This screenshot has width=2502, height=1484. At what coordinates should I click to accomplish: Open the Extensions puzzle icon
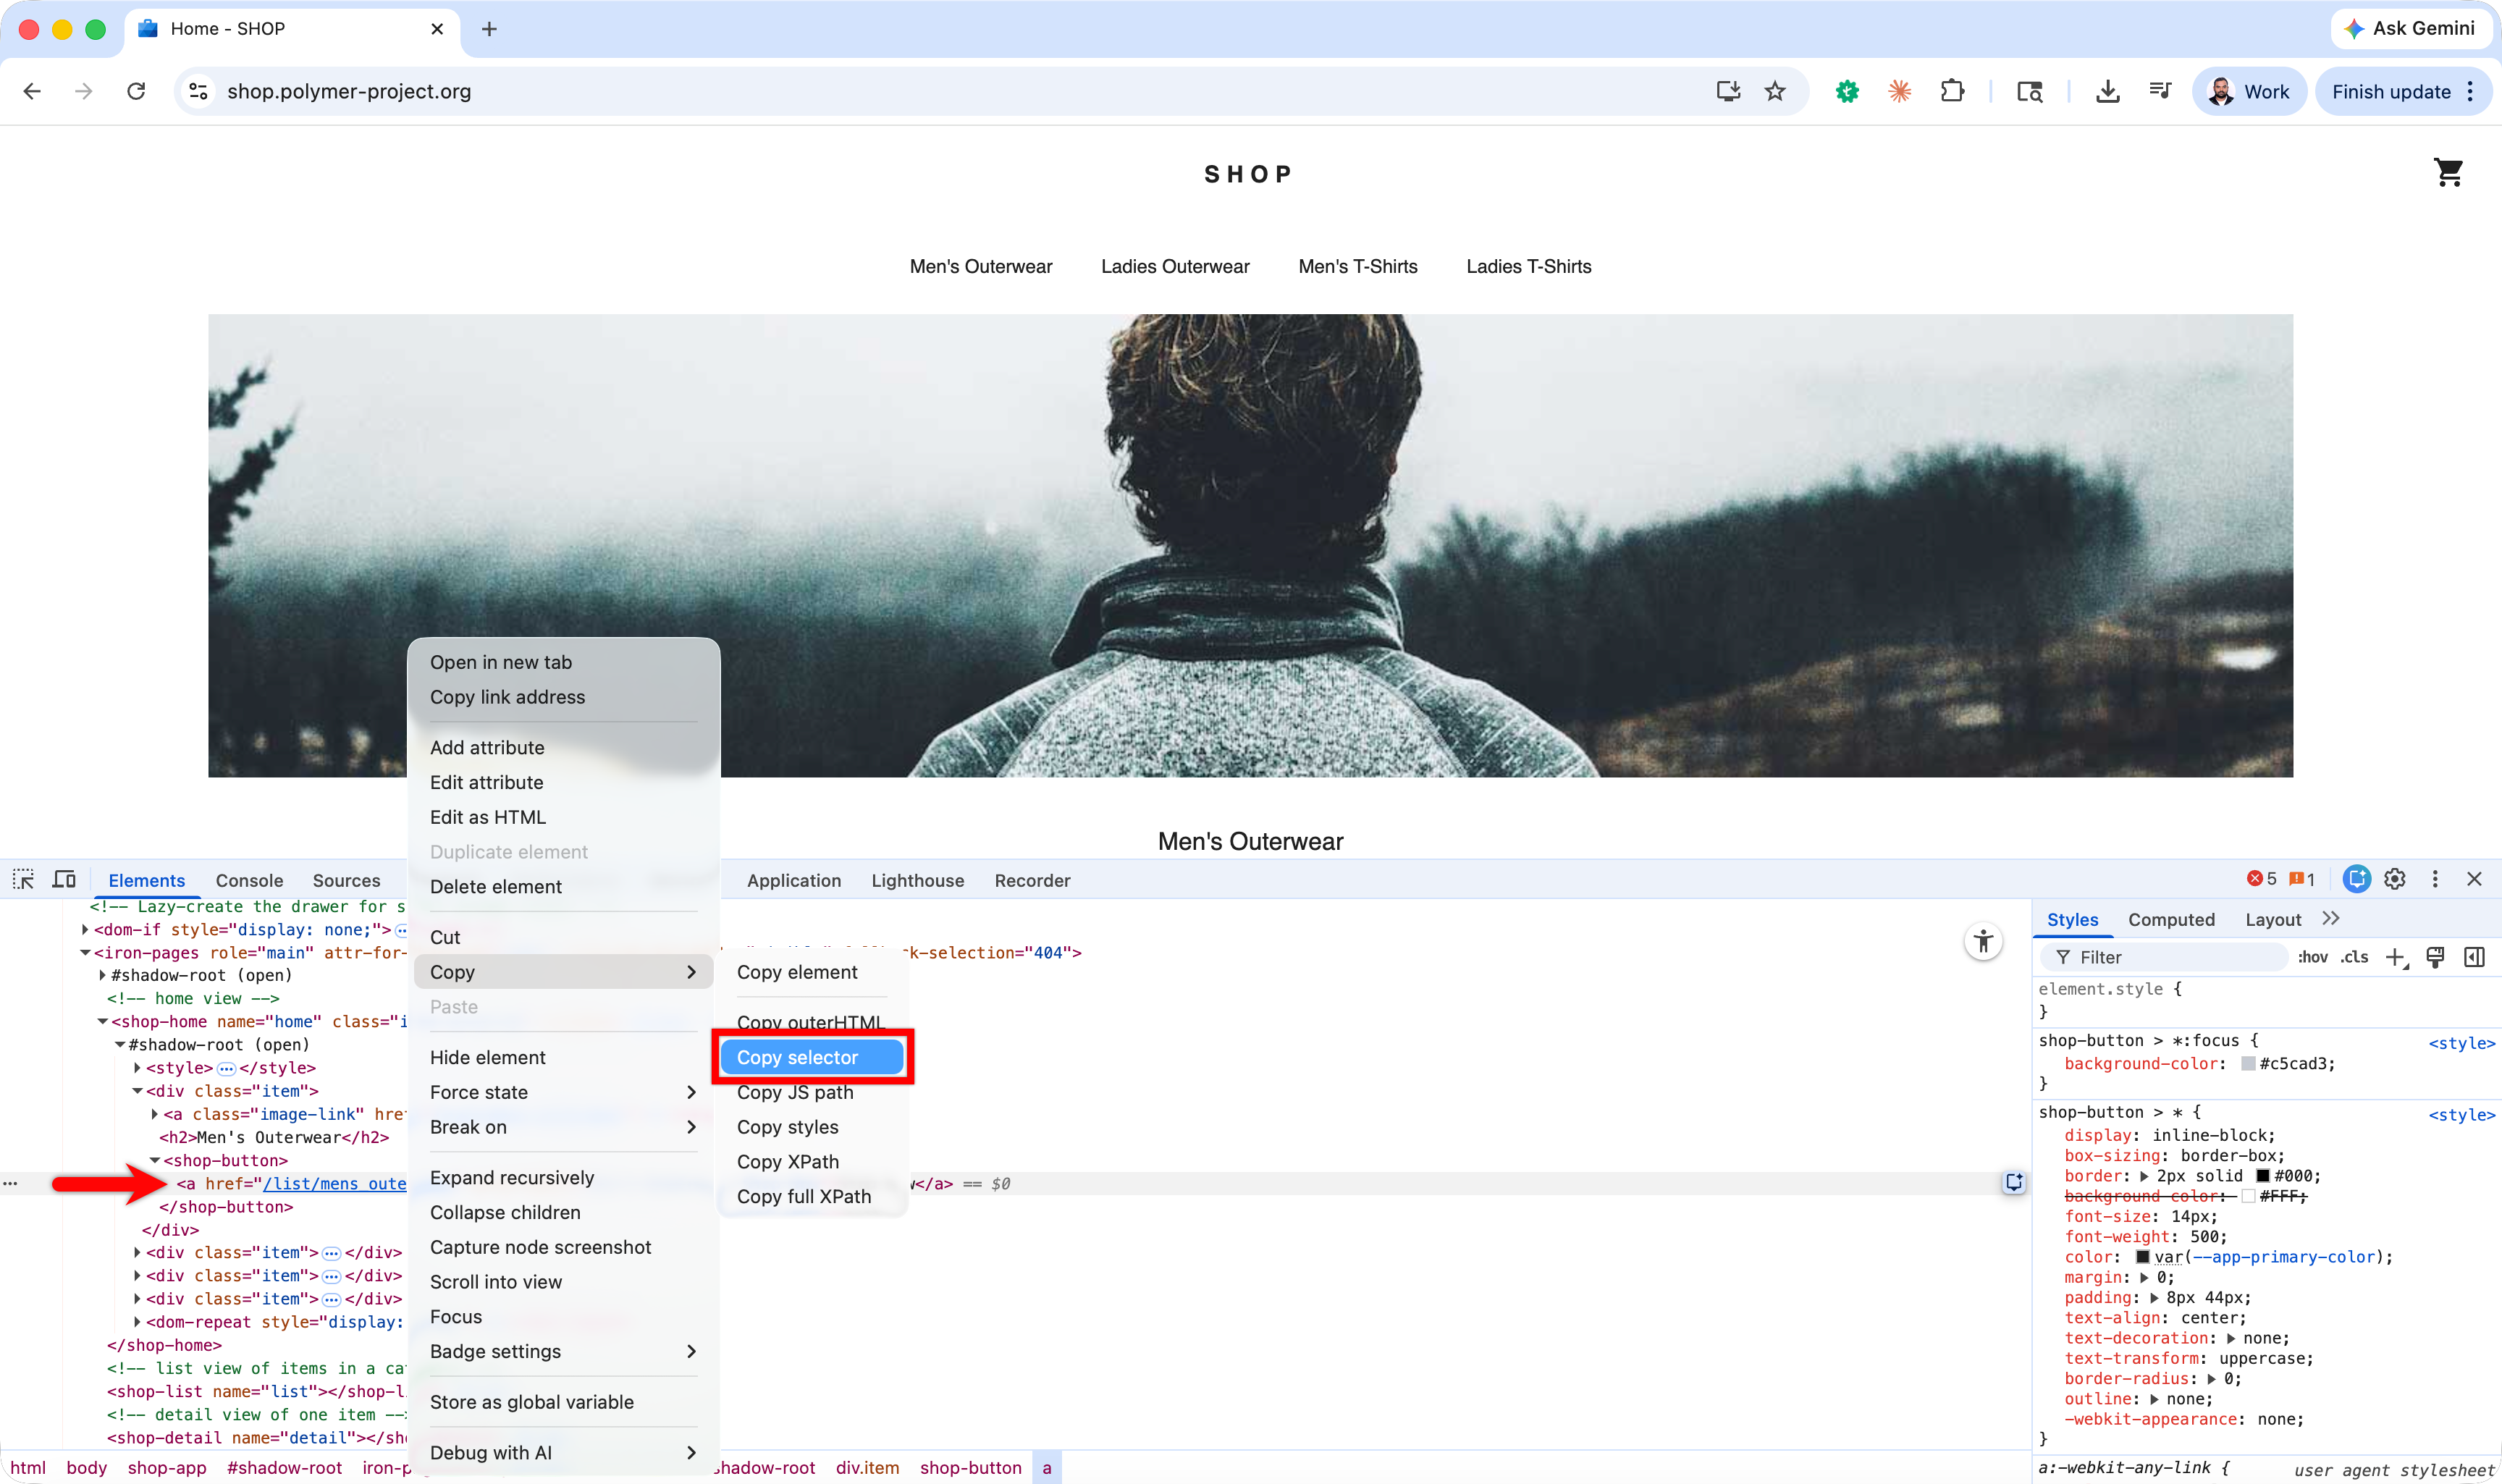[1952, 91]
